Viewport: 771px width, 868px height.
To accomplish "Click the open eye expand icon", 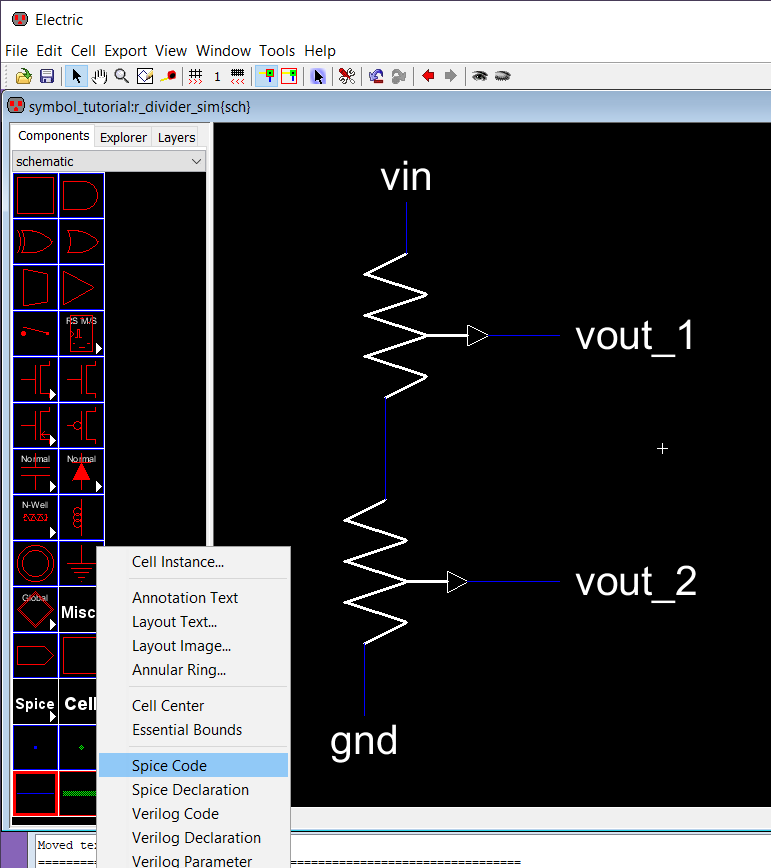I will (x=479, y=76).
